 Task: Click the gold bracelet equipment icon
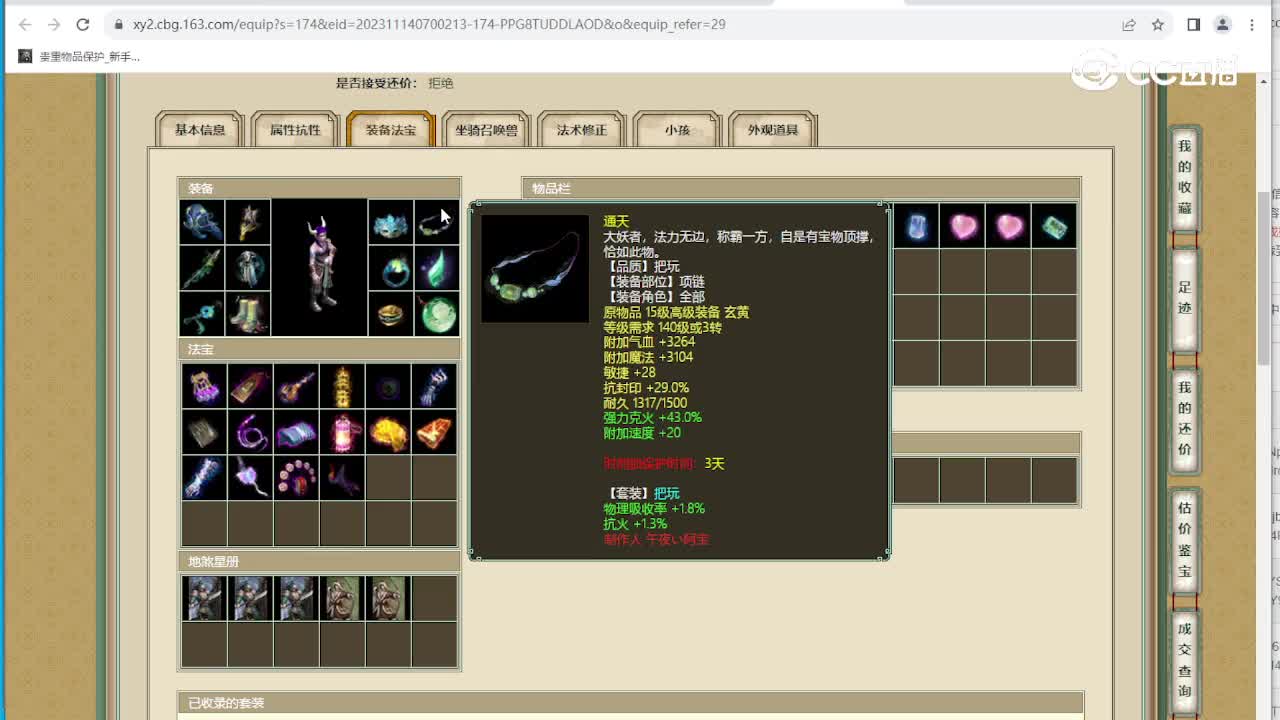click(390, 314)
